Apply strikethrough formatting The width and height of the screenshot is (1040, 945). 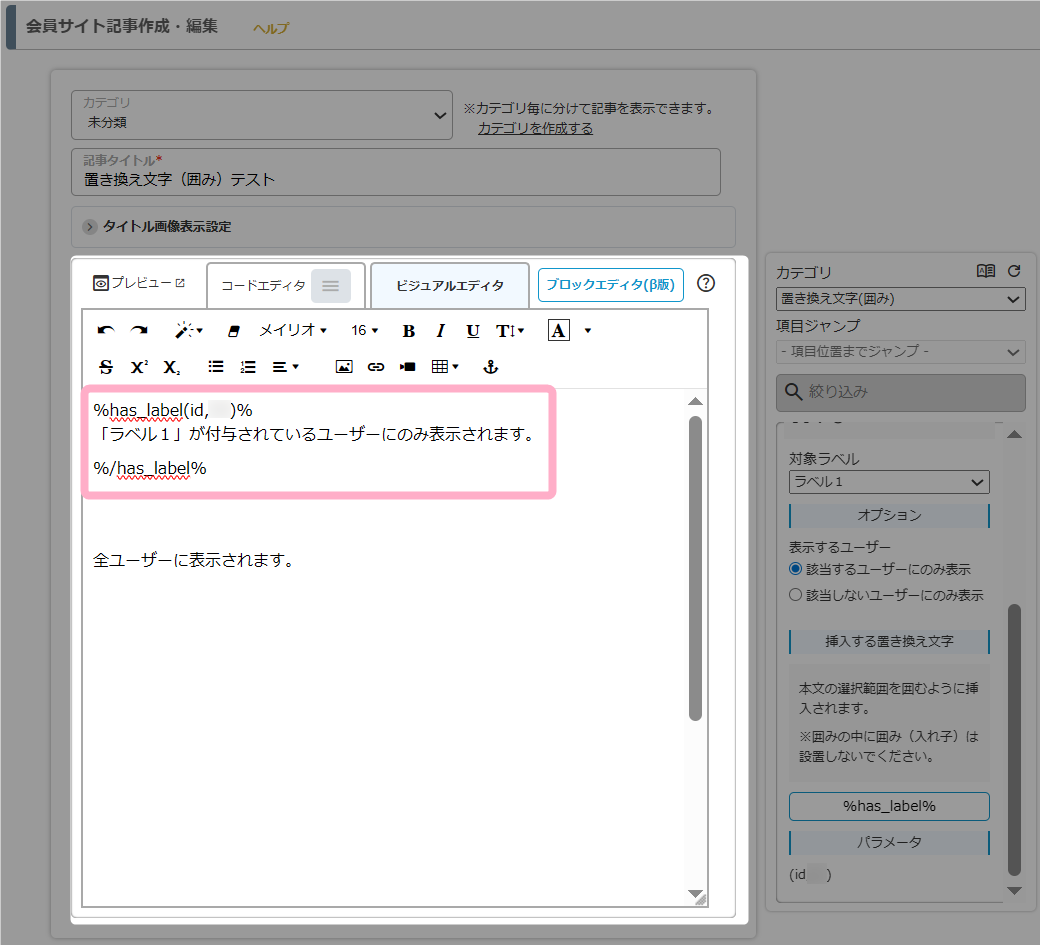pyautogui.click(x=106, y=367)
